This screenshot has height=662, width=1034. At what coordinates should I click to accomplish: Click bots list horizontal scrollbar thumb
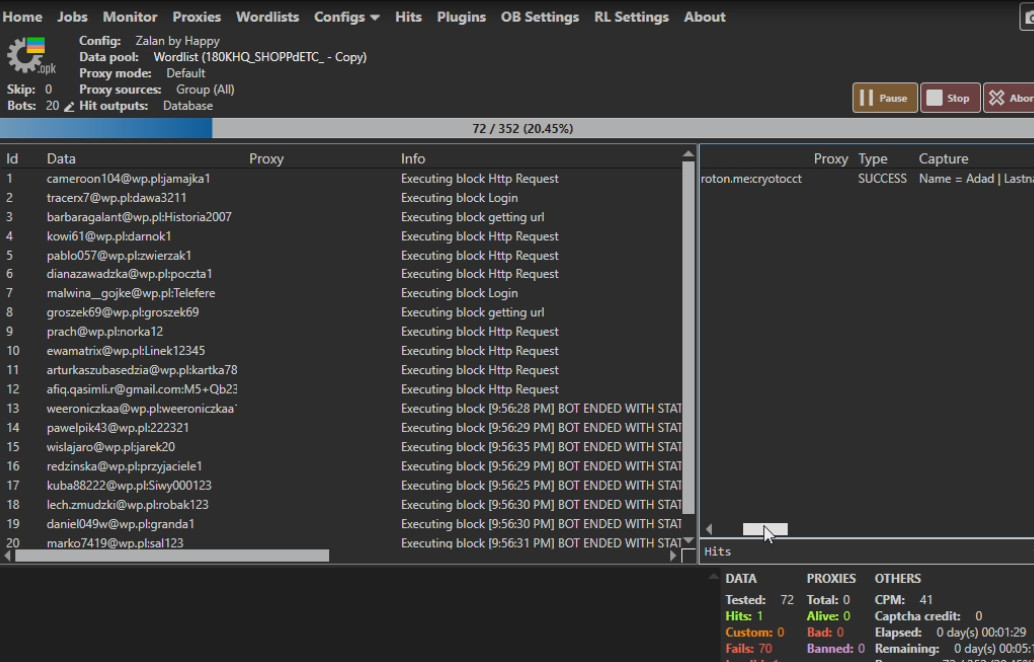171,555
